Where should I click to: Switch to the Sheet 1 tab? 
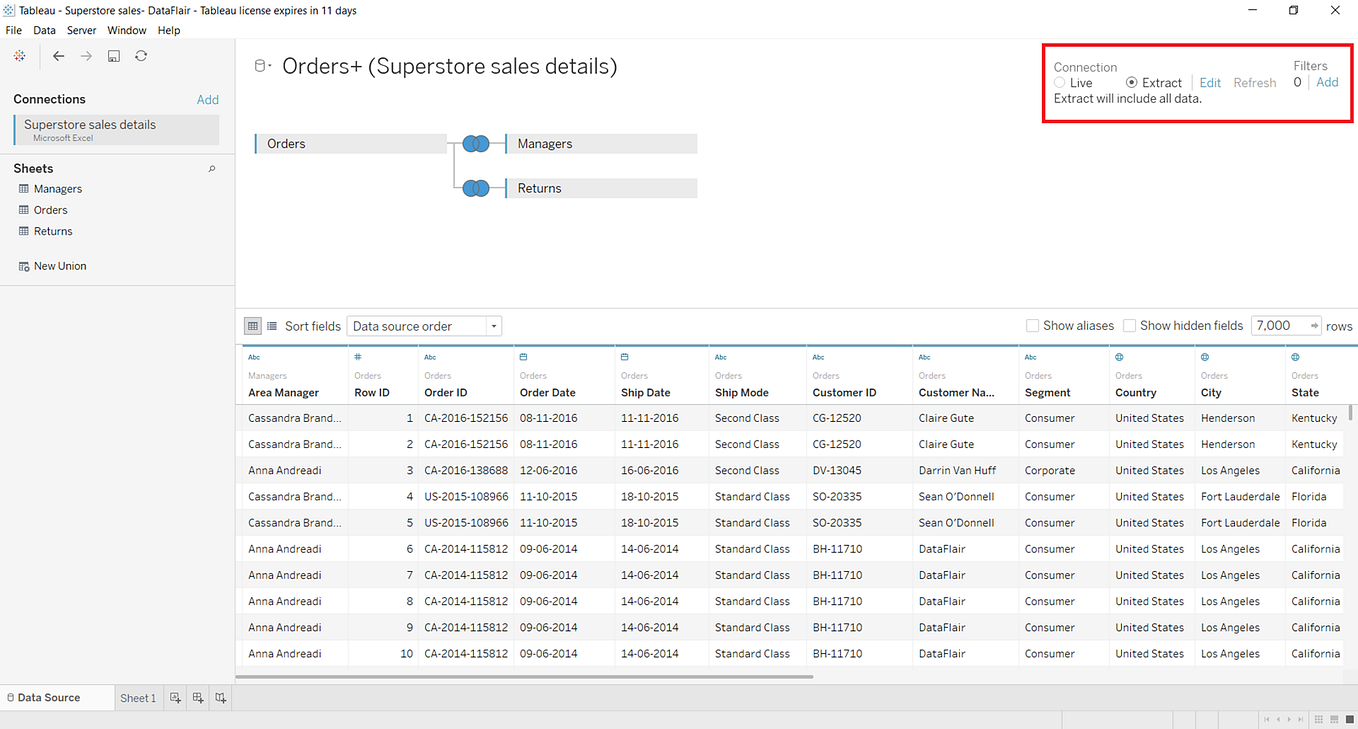click(138, 698)
